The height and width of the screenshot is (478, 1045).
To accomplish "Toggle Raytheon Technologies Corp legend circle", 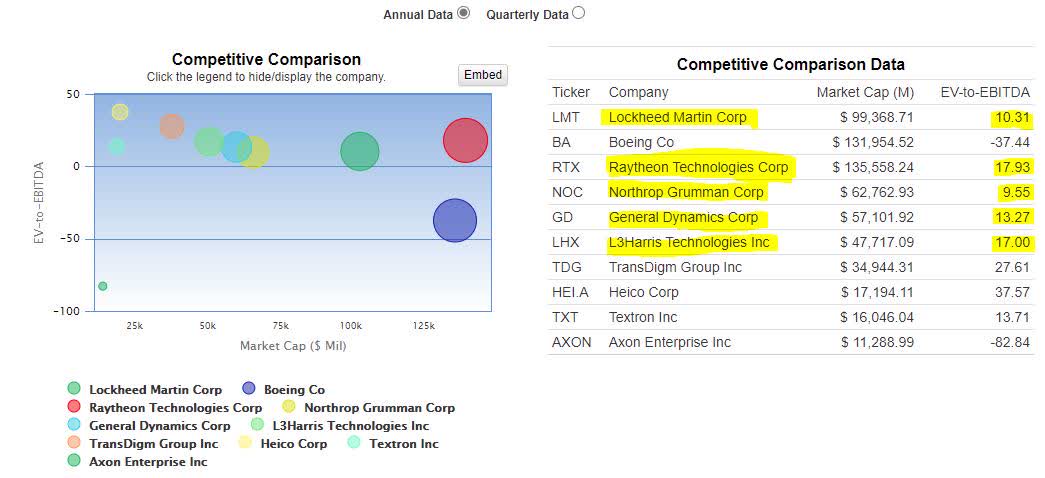I will tap(74, 407).
